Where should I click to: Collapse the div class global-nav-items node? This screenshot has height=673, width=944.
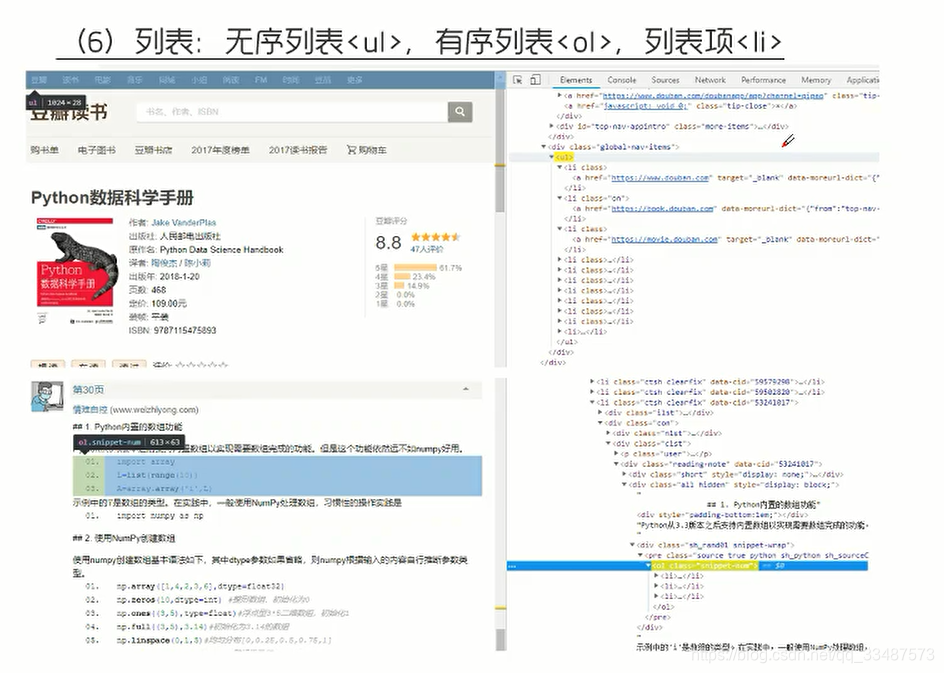544,146
